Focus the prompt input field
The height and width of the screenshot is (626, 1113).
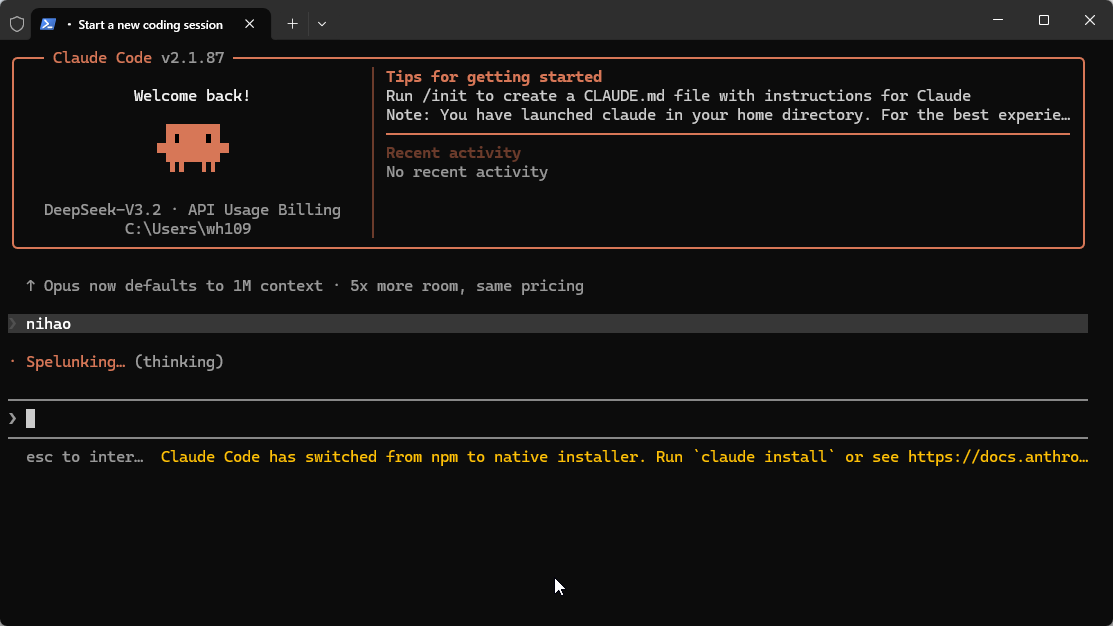pos(548,419)
